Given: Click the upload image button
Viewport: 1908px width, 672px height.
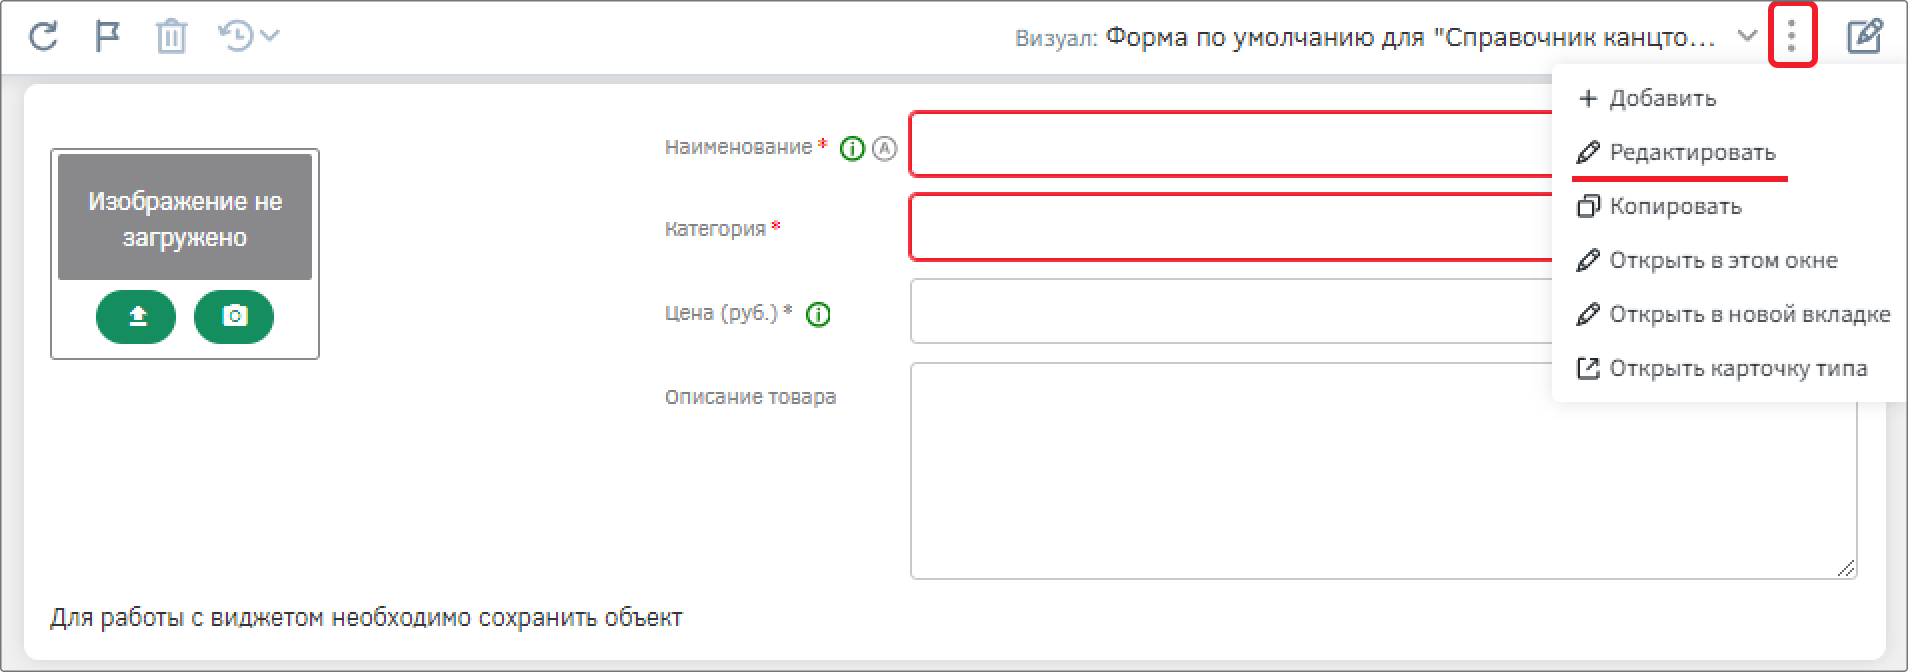Looking at the screenshot, I should 136,316.
